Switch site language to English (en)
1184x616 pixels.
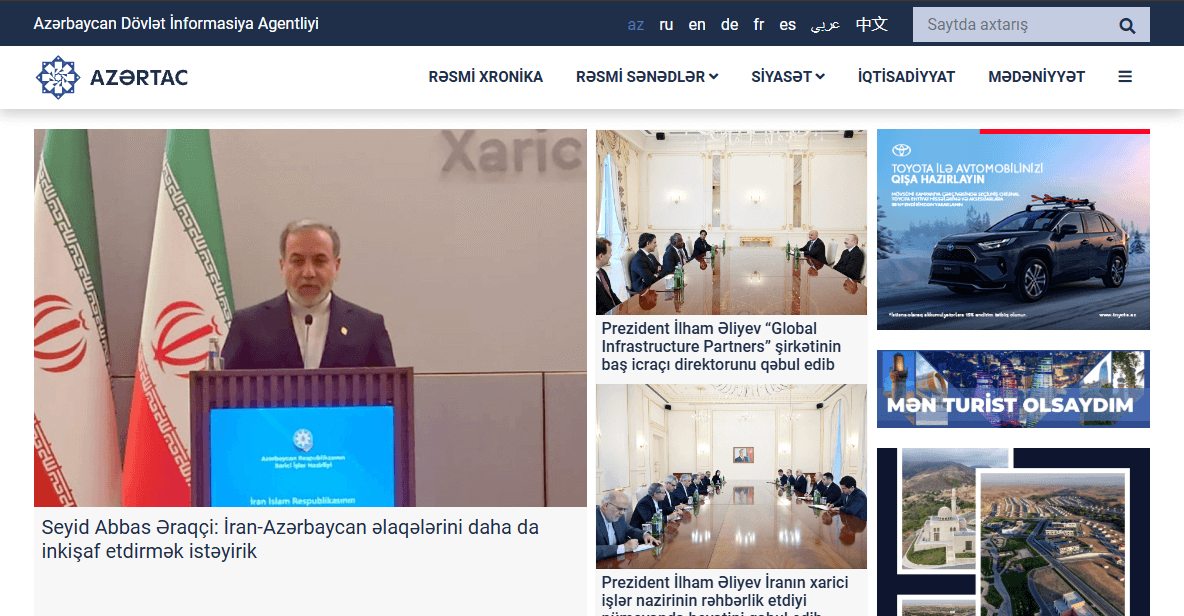(697, 25)
